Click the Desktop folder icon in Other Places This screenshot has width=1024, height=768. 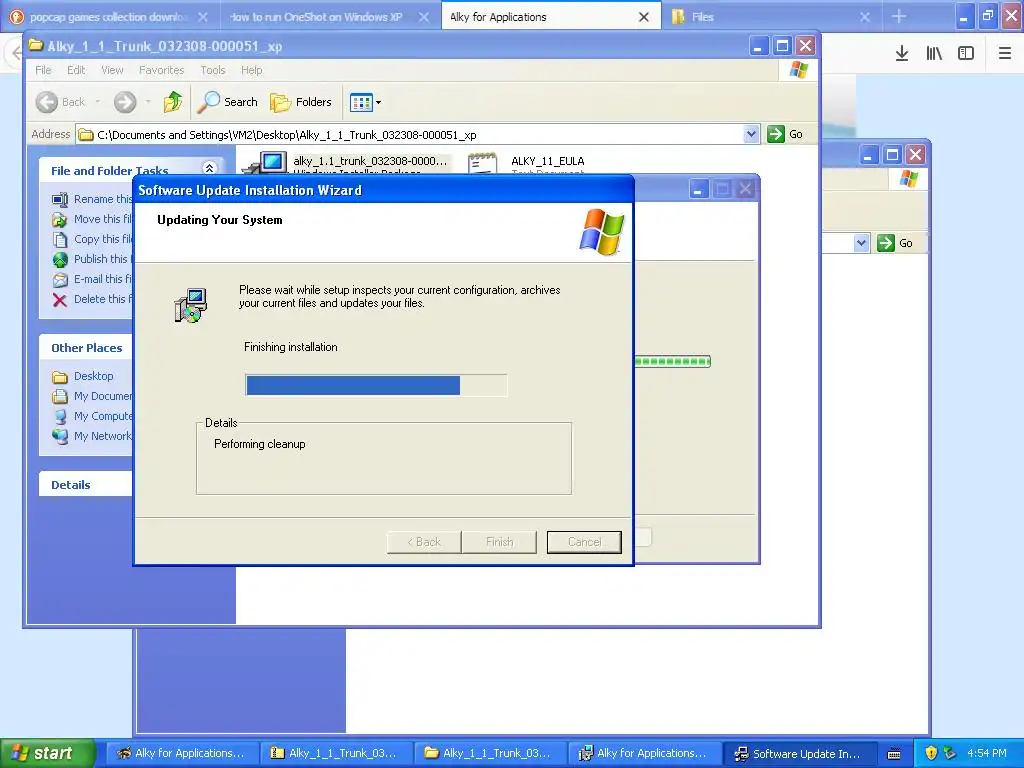point(59,377)
